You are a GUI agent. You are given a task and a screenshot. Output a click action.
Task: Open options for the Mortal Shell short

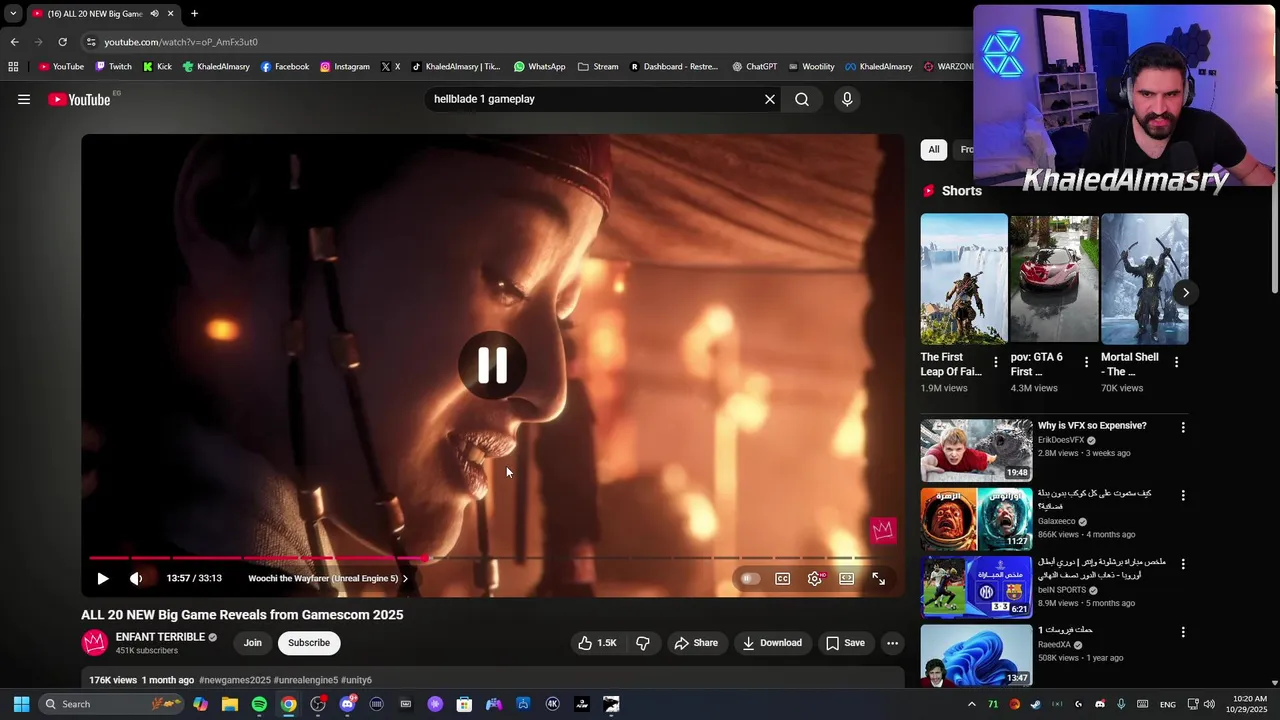pyautogui.click(x=1176, y=362)
